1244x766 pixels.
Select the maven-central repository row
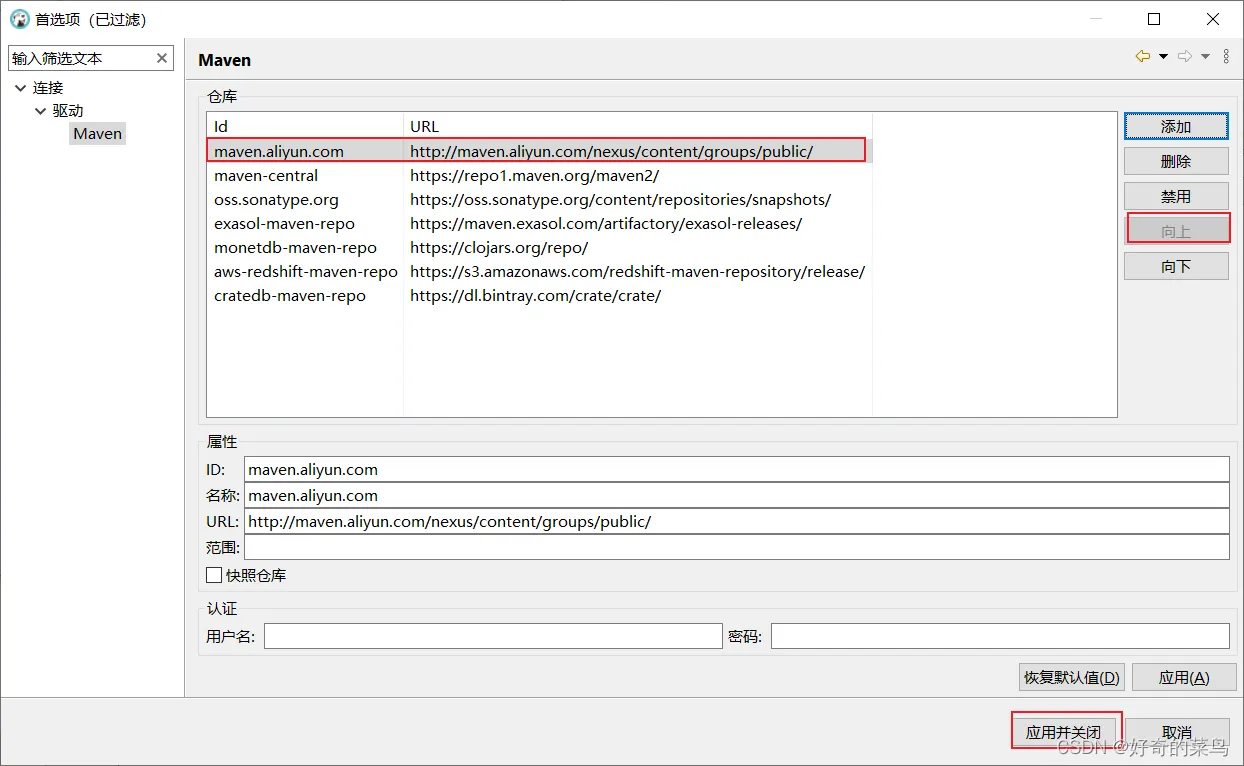click(x=539, y=175)
